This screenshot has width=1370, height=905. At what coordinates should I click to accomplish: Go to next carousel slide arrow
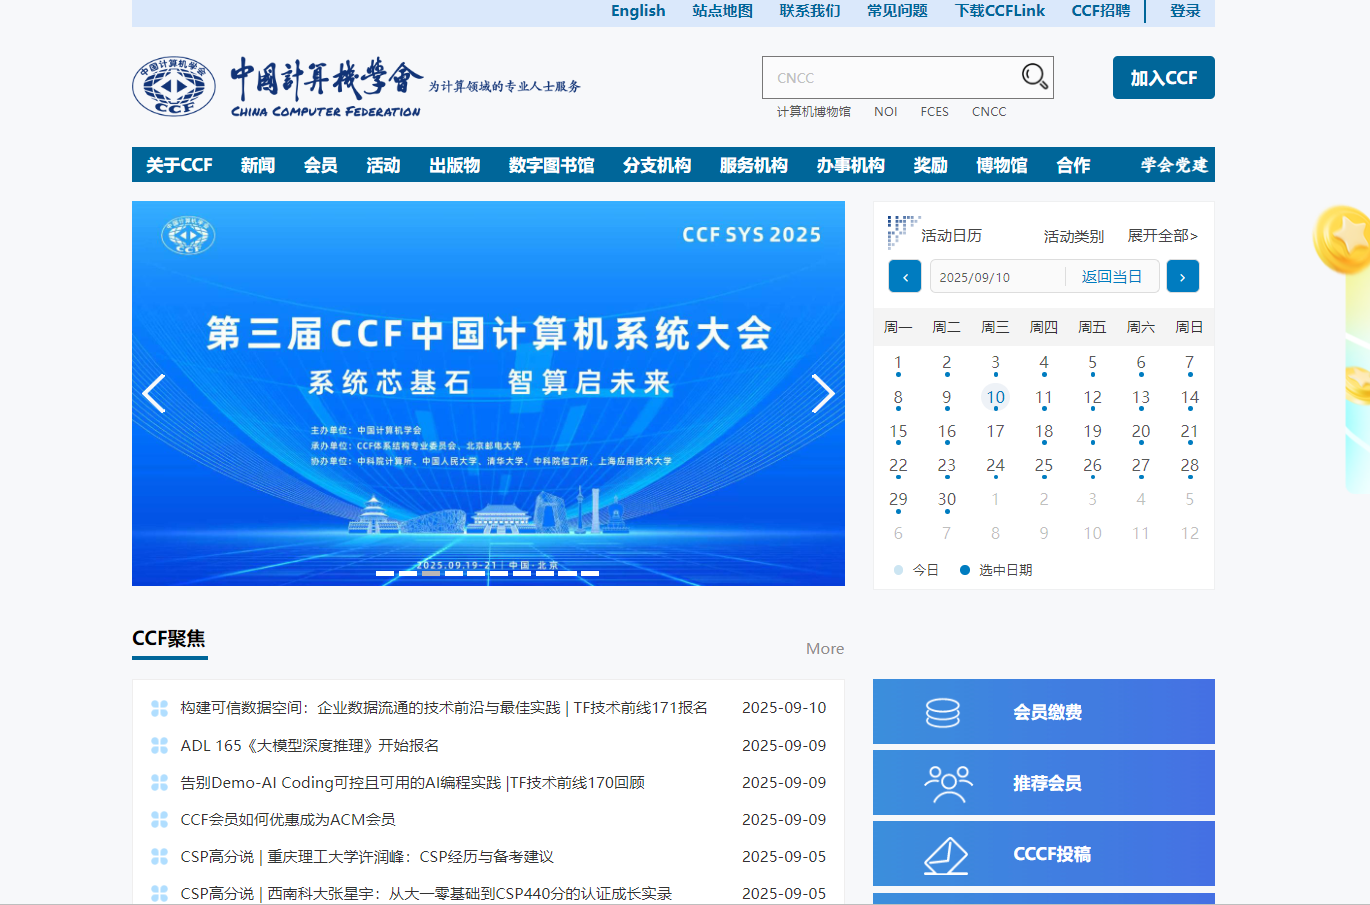(x=822, y=393)
